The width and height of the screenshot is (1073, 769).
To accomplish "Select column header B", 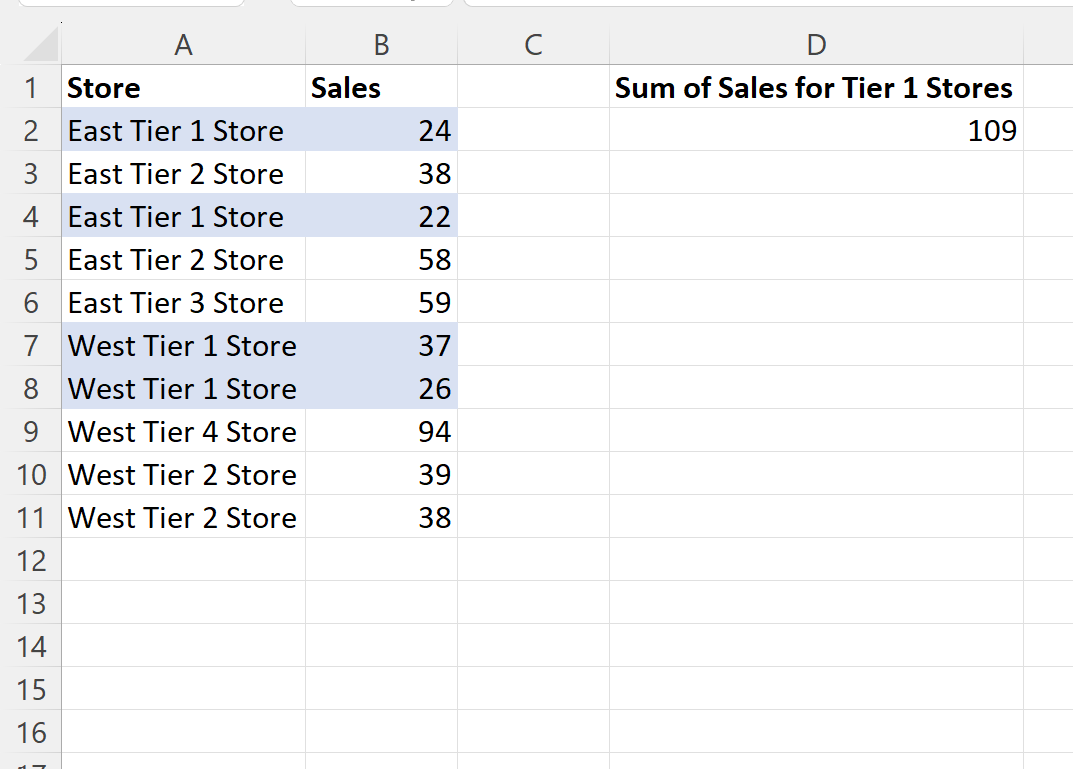I will pyautogui.click(x=381, y=44).
